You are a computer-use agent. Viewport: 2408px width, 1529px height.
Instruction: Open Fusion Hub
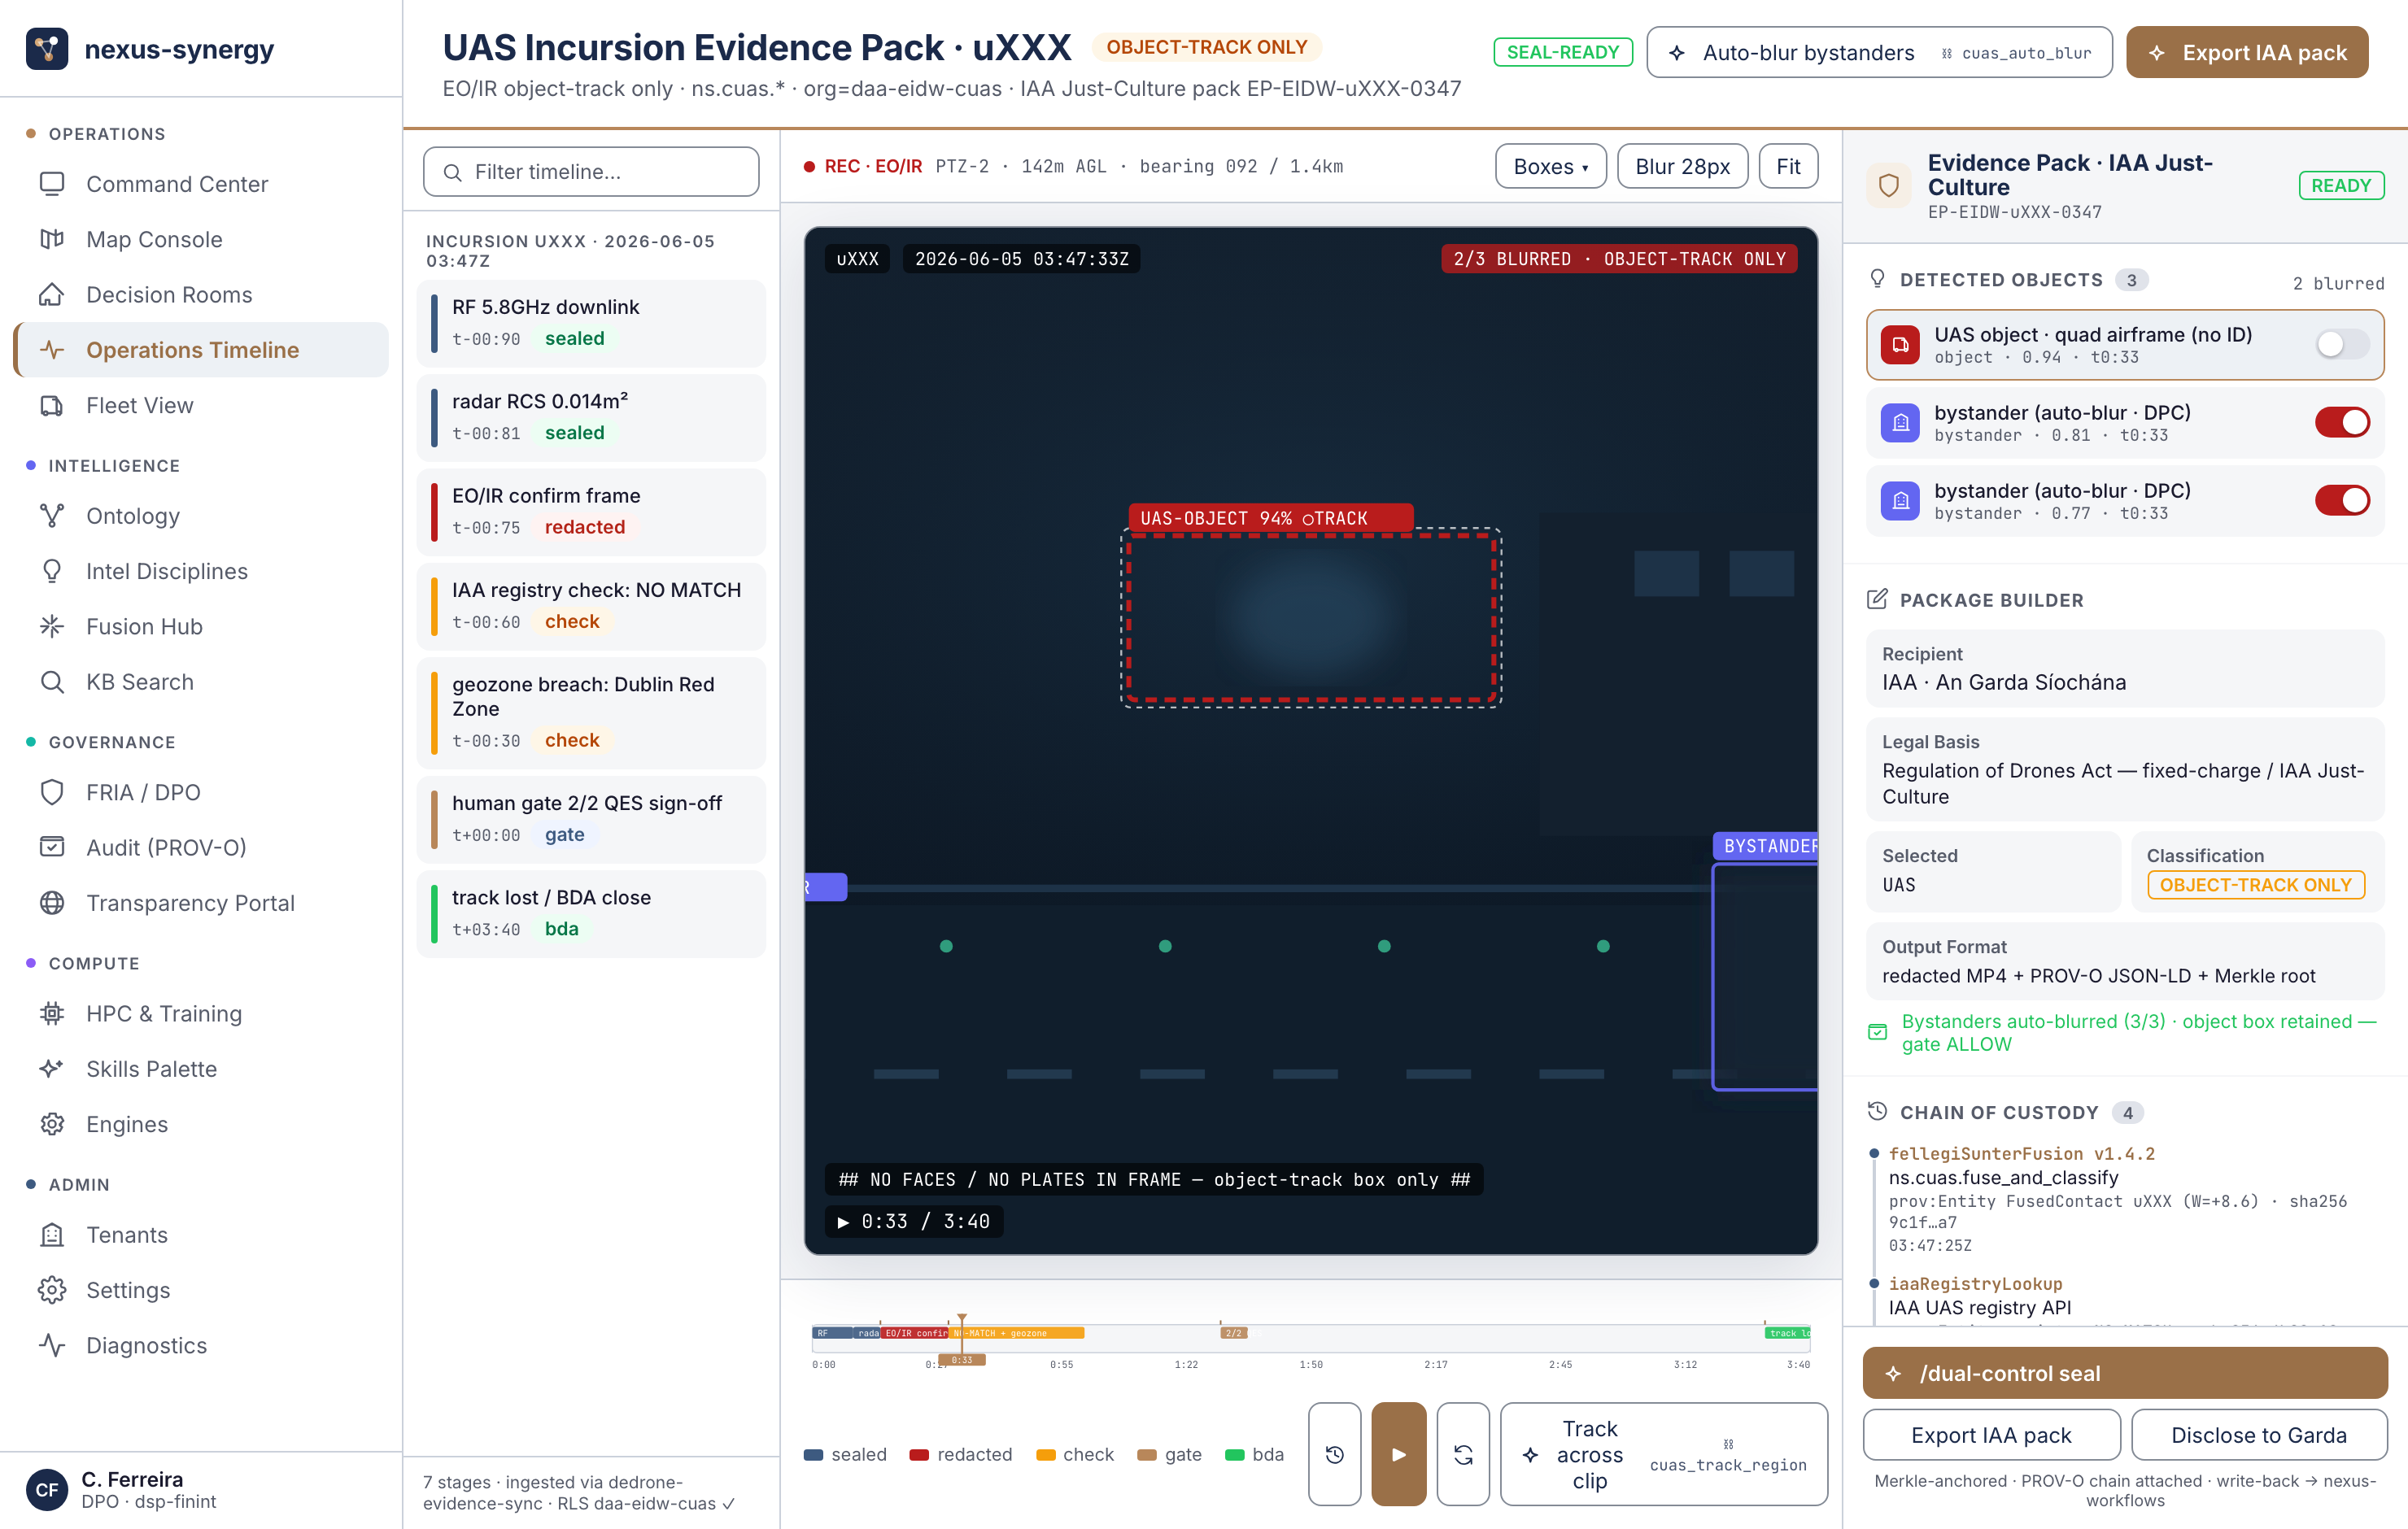(x=200, y=626)
